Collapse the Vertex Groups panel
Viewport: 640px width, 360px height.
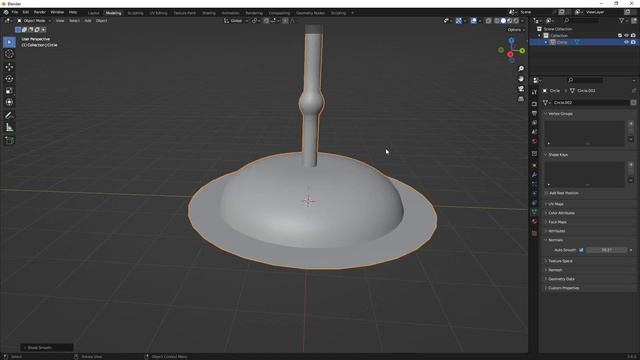(560, 114)
